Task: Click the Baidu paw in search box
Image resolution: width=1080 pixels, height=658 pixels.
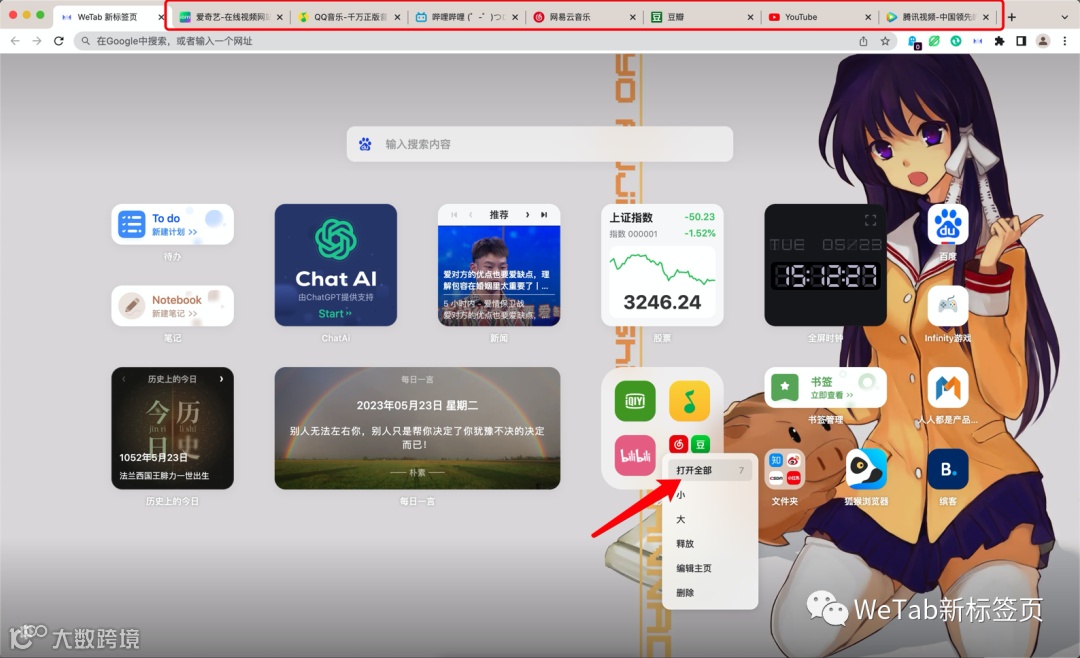Action: coord(365,144)
